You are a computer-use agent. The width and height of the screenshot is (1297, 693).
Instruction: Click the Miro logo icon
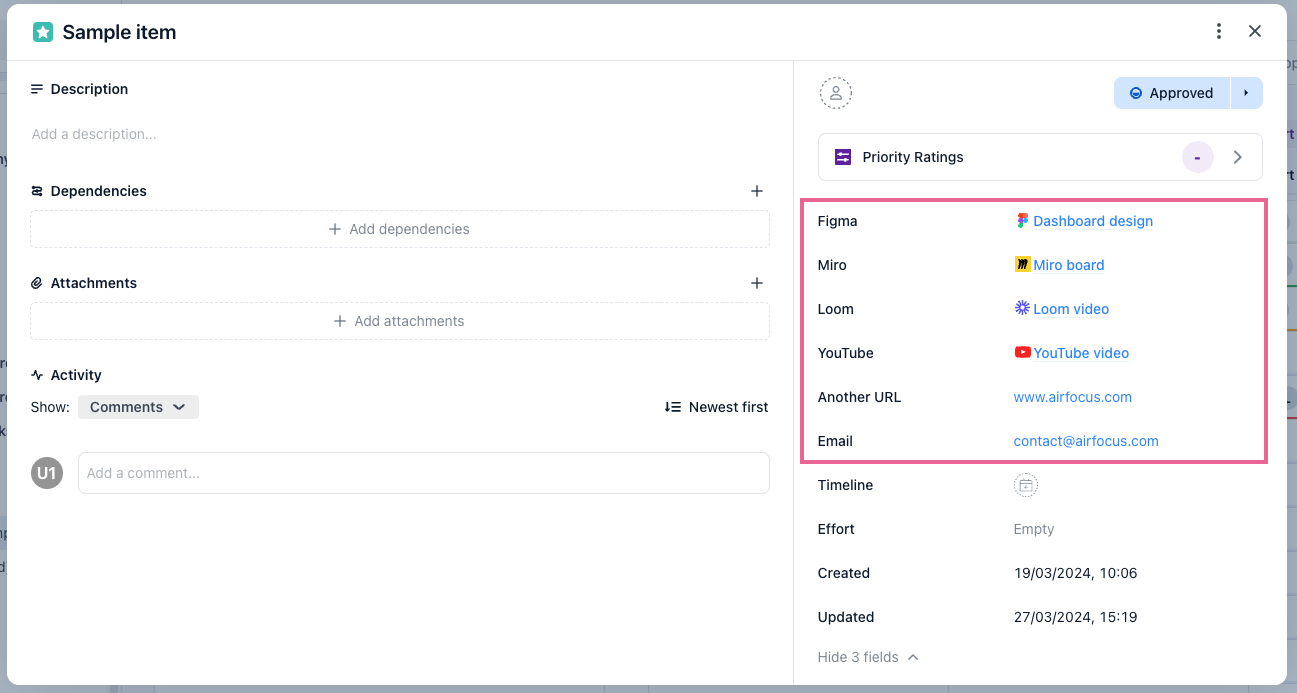(1022, 265)
